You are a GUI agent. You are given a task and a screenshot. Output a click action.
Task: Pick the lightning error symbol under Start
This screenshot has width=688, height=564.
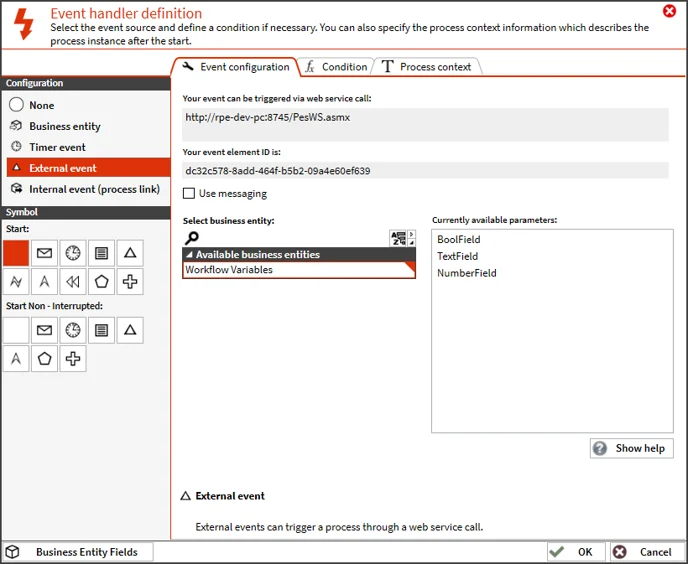(x=17, y=282)
